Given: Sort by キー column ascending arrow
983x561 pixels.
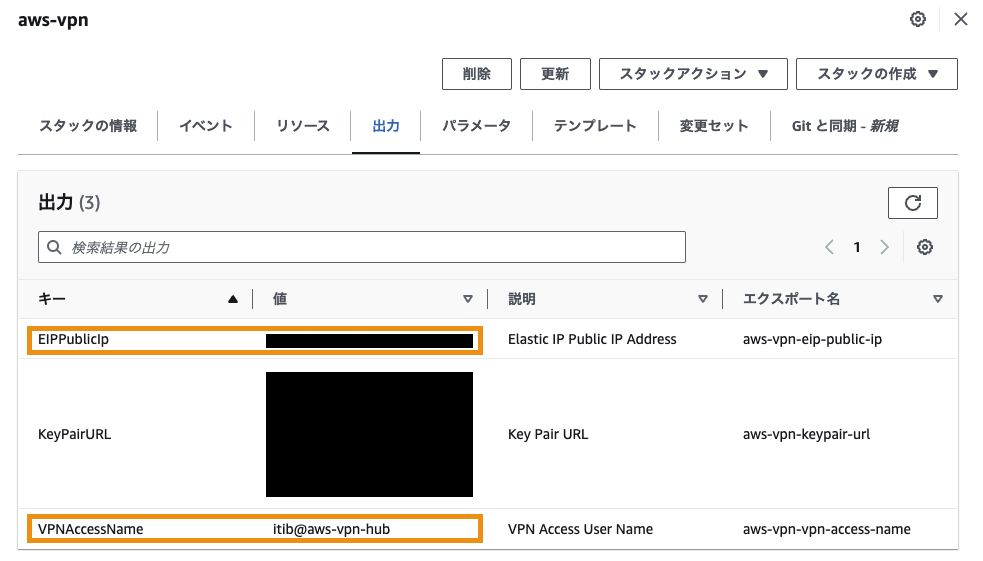Looking at the screenshot, I should [x=233, y=299].
